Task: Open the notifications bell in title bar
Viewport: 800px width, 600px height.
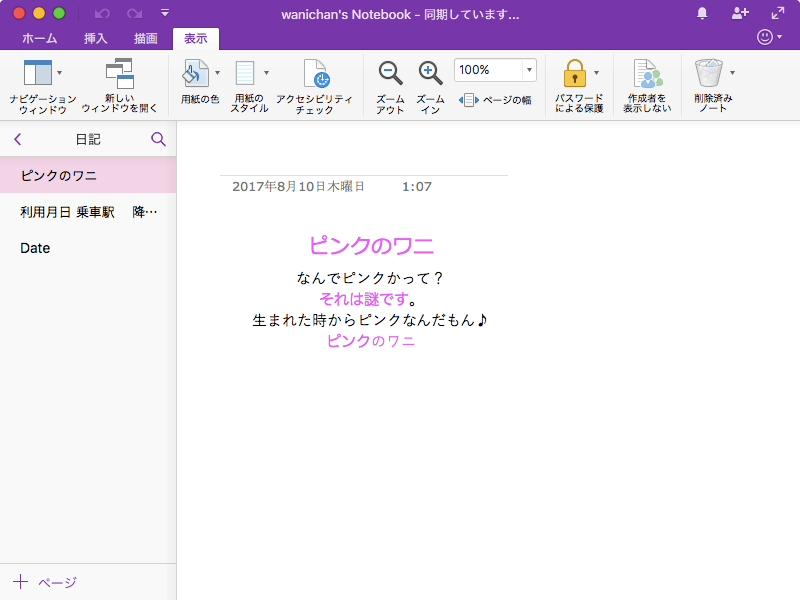Action: tap(702, 14)
